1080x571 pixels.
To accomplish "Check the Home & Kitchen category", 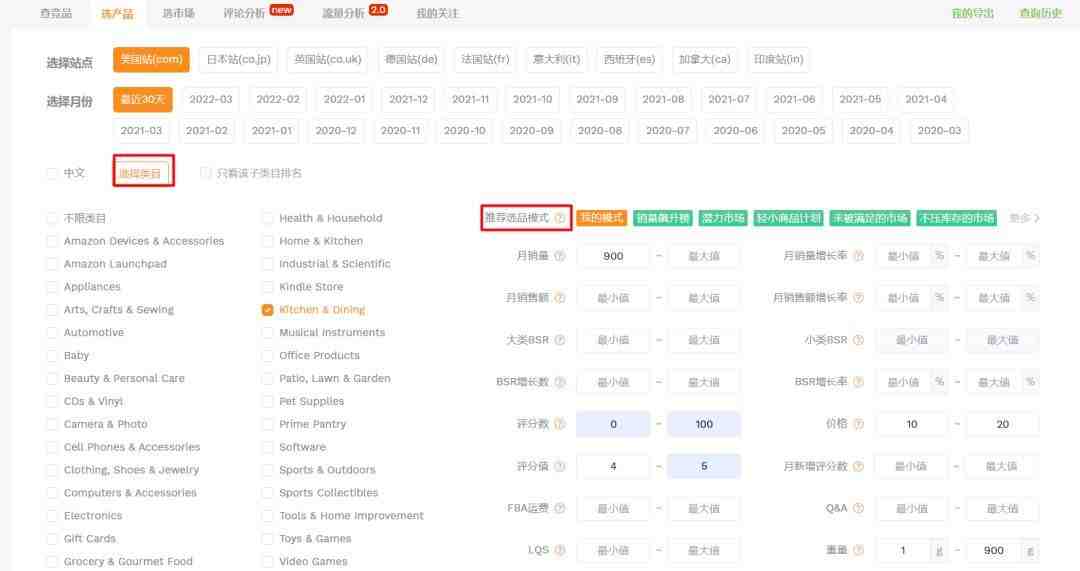I will pyautogui.click(x=267, y=241).
